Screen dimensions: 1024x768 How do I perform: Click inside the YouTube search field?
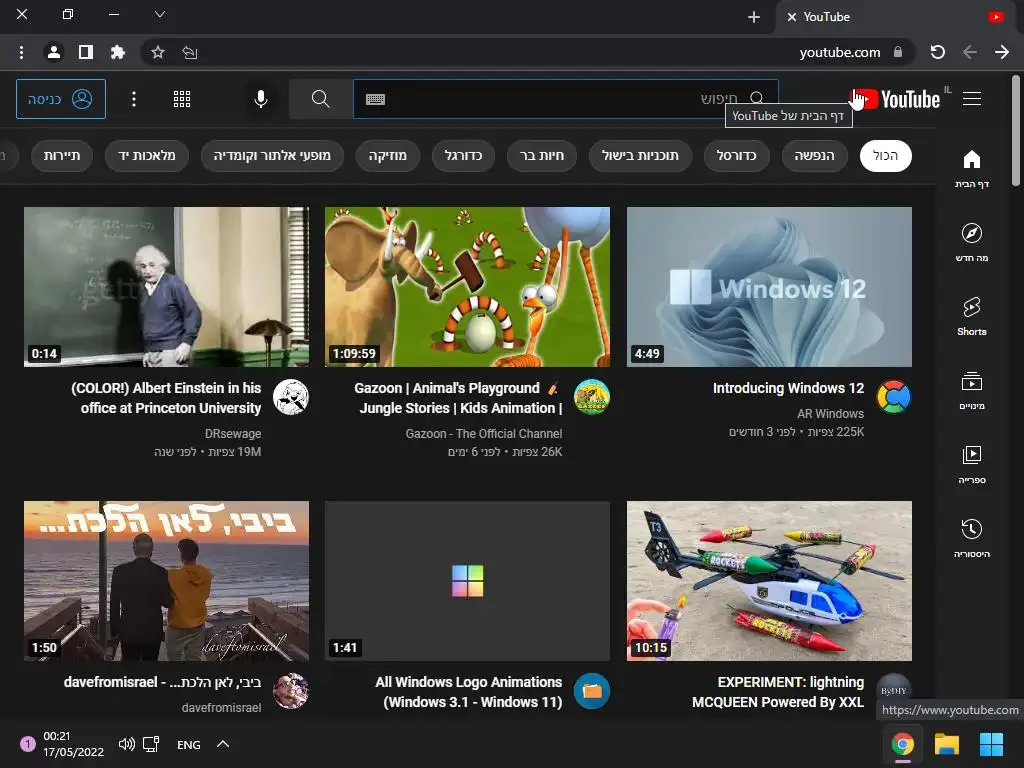pyautogui.click(x=565, y=99)
